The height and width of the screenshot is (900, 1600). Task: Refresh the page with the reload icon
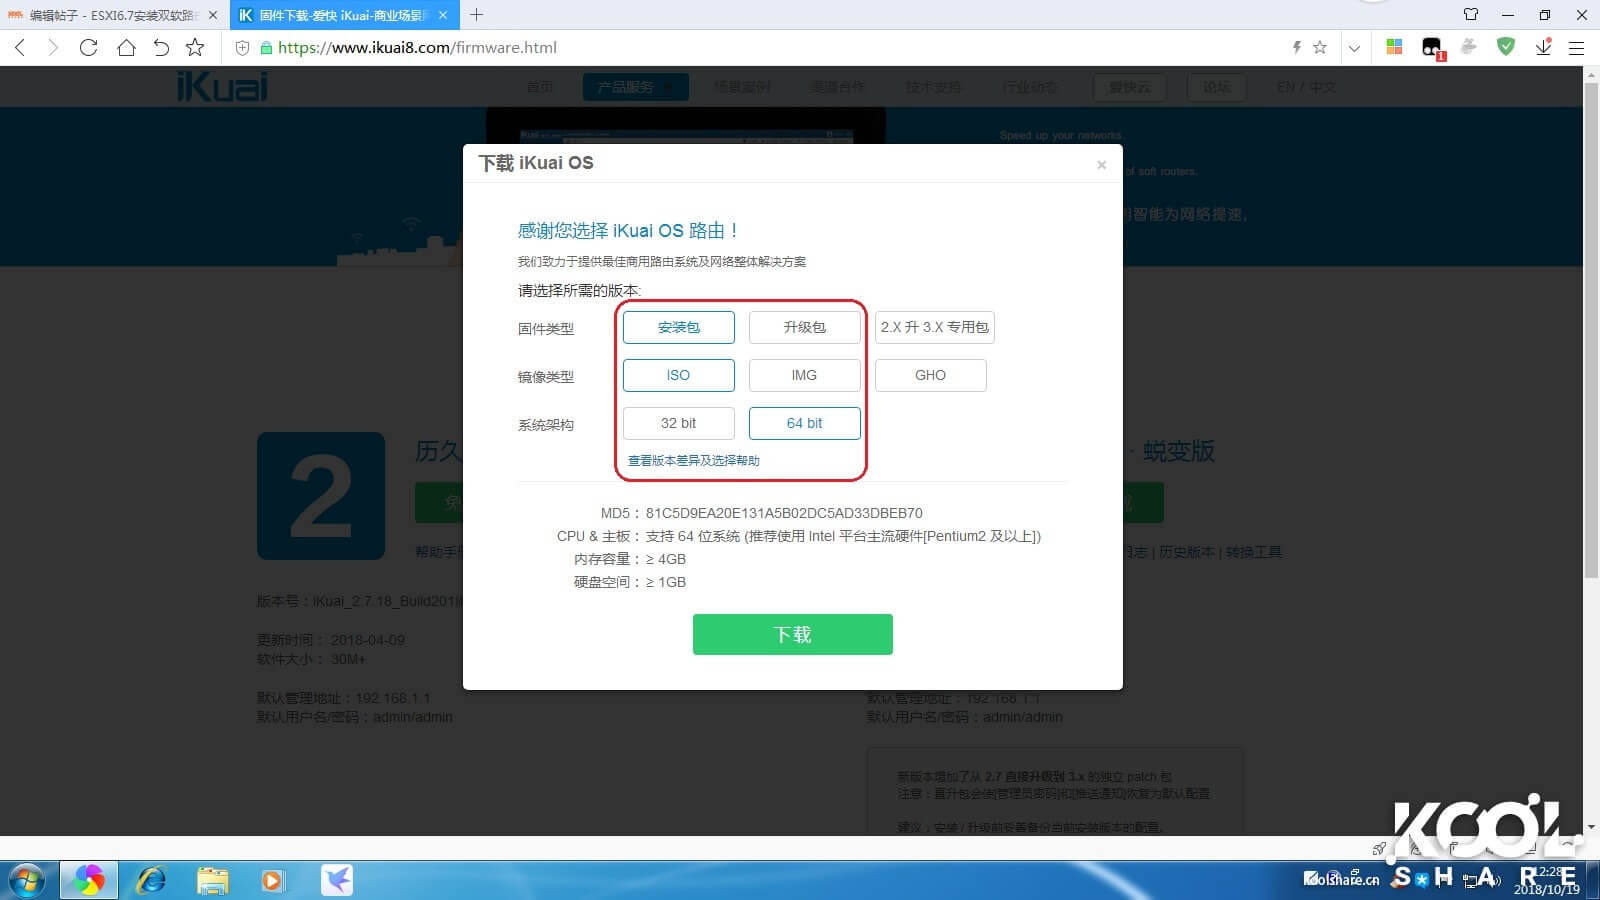(x=89, y=47)
